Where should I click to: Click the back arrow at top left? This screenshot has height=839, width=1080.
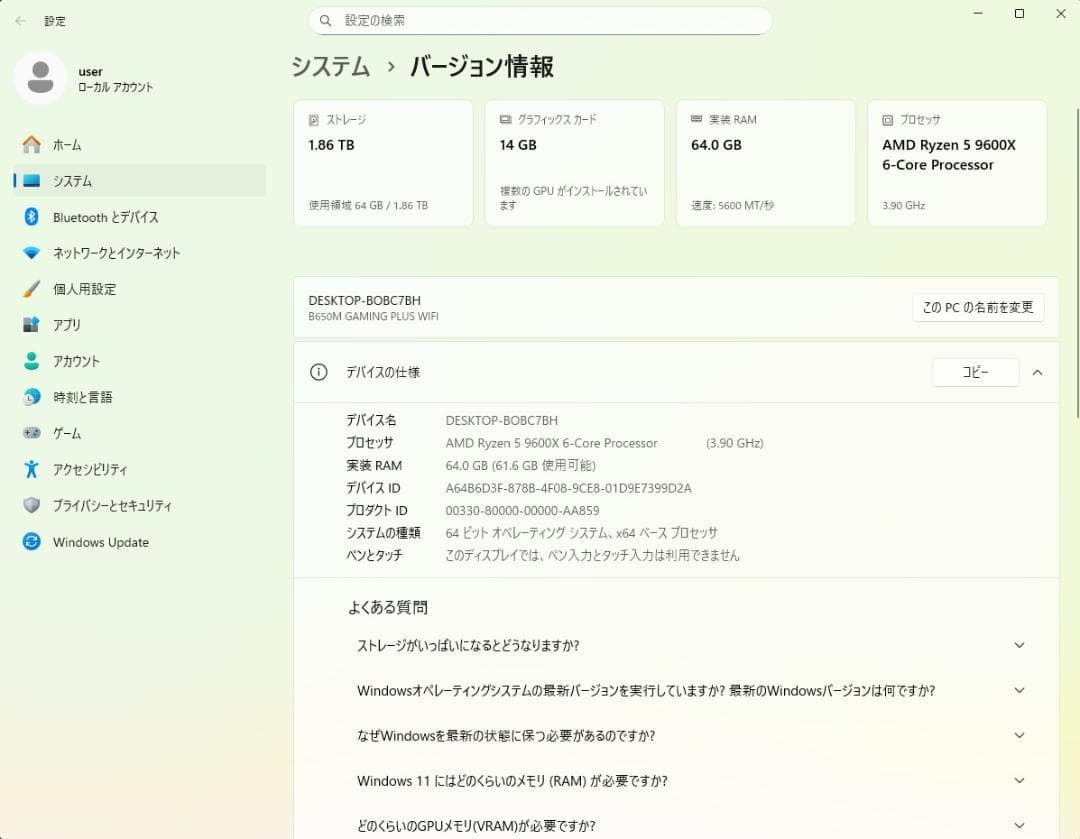pos(20,20)
